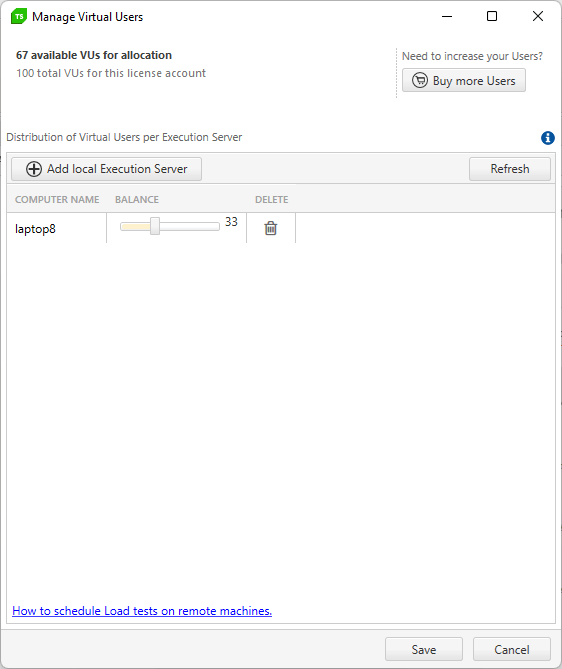Click the COMPUTER NAME column header

click(57, 200)
